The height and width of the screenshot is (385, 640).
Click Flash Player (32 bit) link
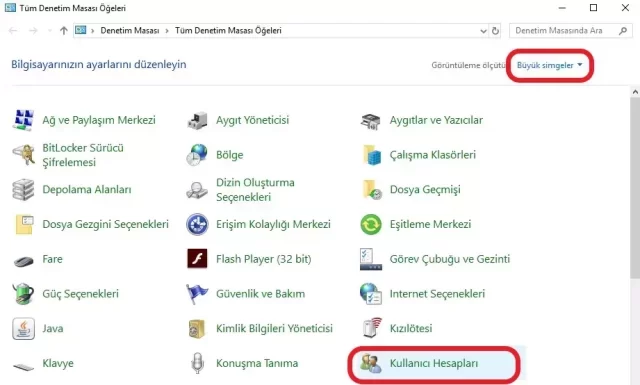point(264,259)
